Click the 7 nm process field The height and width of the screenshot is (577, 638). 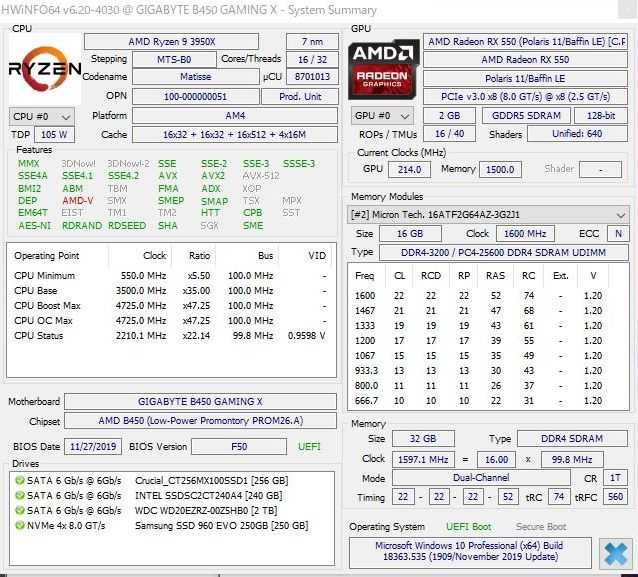coord(312,42)
